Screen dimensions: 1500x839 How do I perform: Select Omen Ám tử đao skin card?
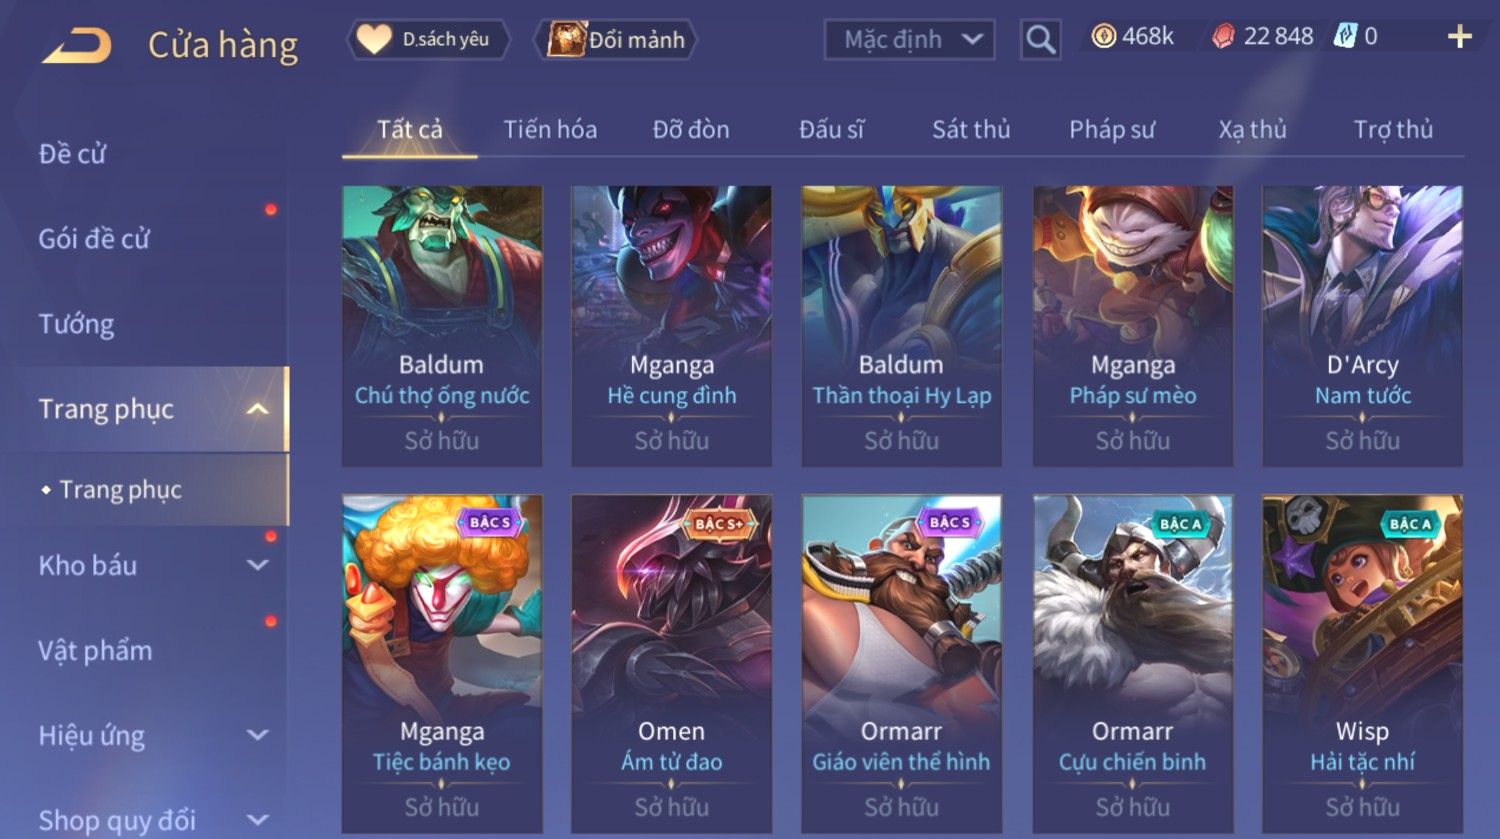click(x=672, y=663)
